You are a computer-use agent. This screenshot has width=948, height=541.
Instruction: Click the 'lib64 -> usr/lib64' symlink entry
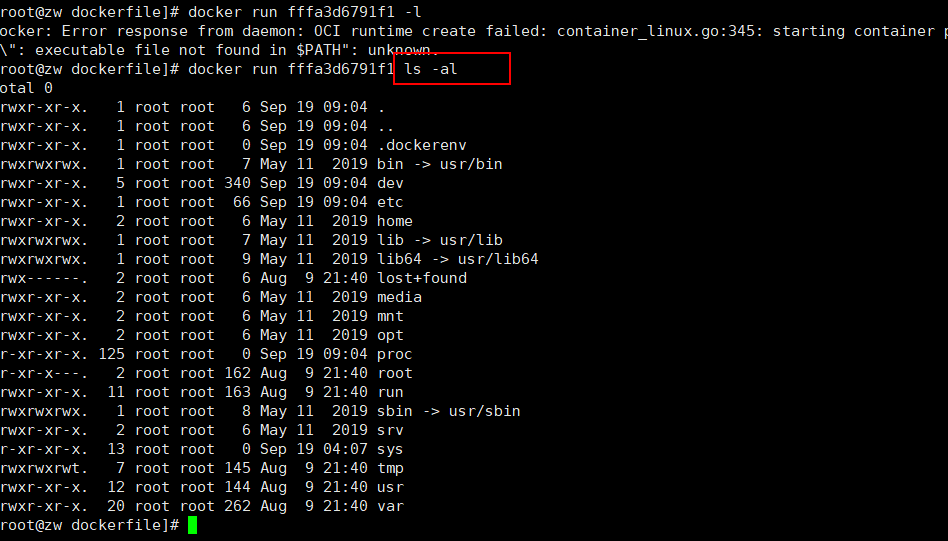pyautogui.click(x=458, y=259)
